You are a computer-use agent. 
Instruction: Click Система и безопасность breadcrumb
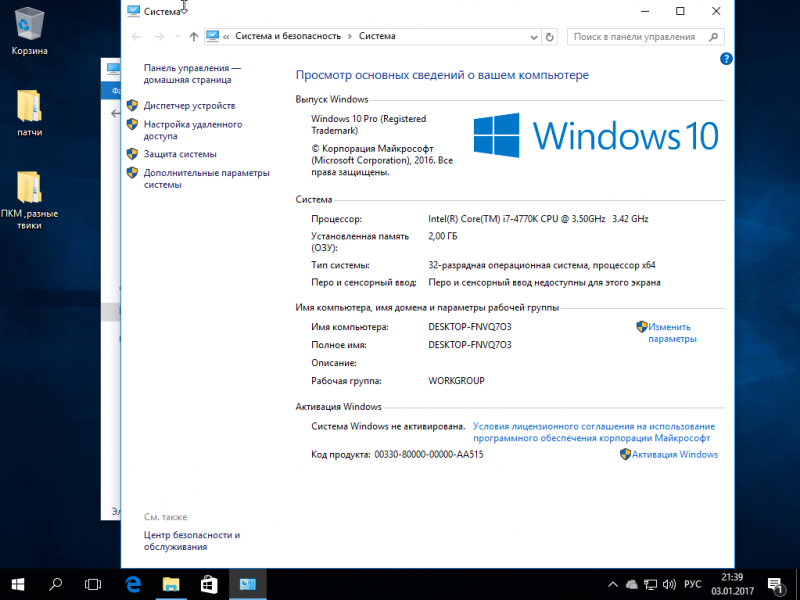tap(288, 36)
